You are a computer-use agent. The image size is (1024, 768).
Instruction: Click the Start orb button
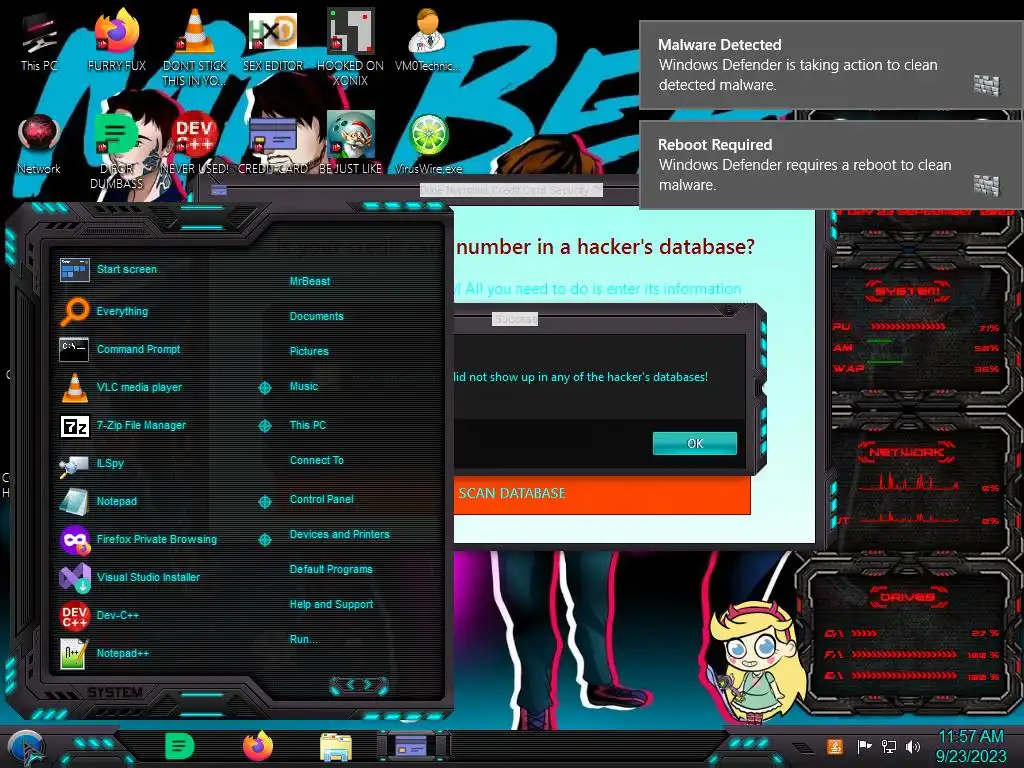click(26, 747)
